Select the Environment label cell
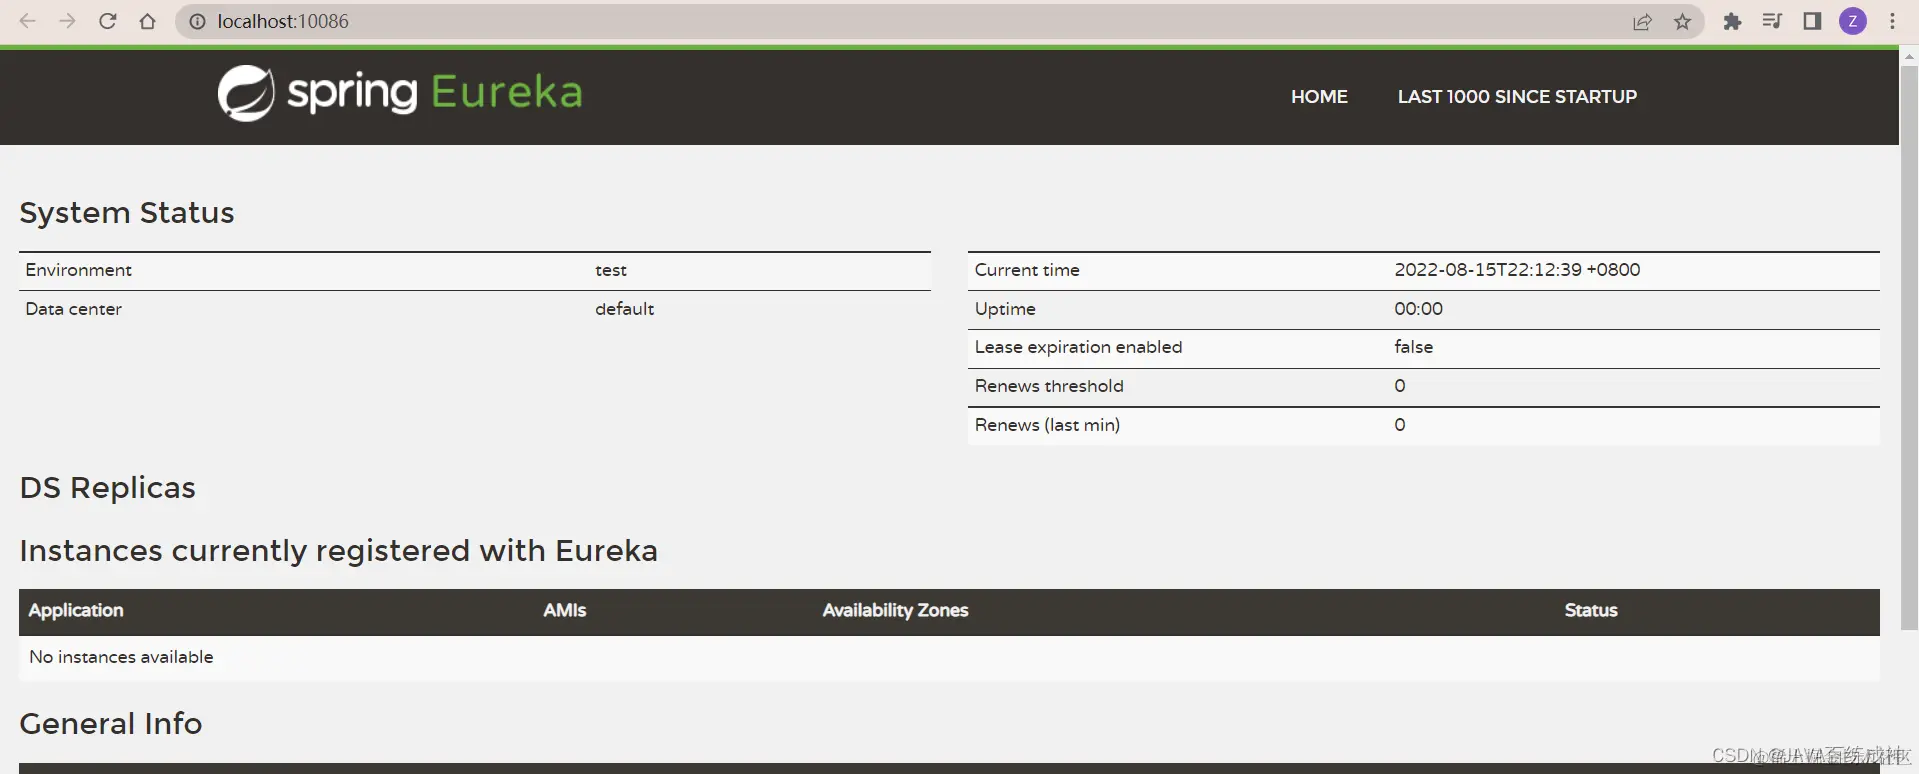This screenshot has width=1919, height=774. [78, 270]
